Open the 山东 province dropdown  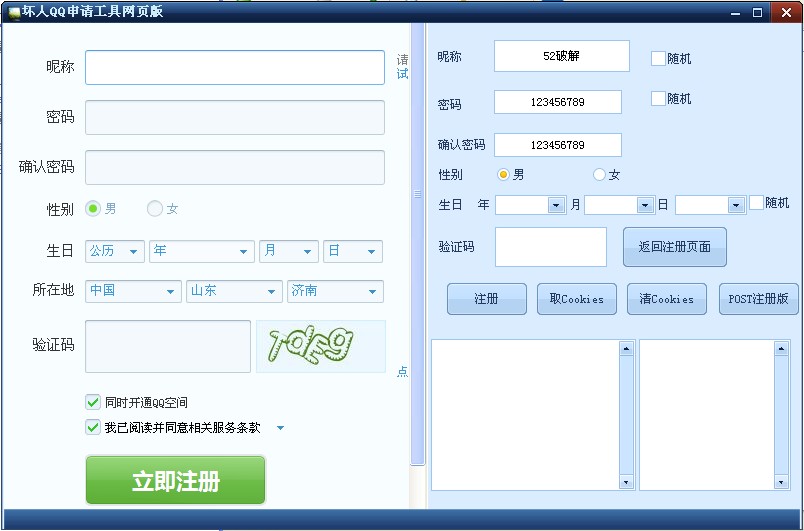[234, 291]
